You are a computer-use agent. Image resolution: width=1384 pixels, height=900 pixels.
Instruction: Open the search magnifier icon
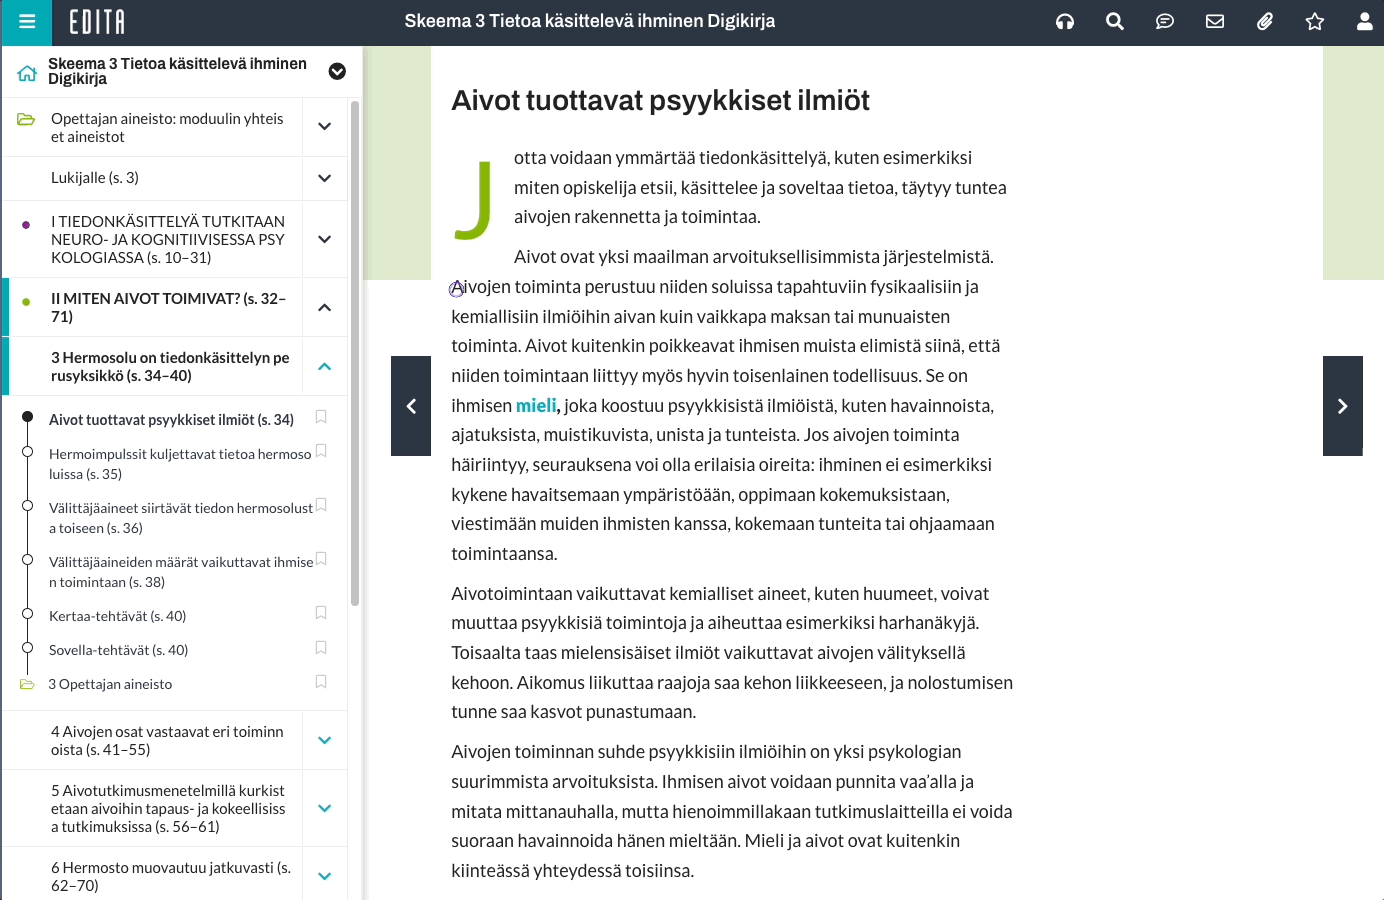(x=1115, y=22)
